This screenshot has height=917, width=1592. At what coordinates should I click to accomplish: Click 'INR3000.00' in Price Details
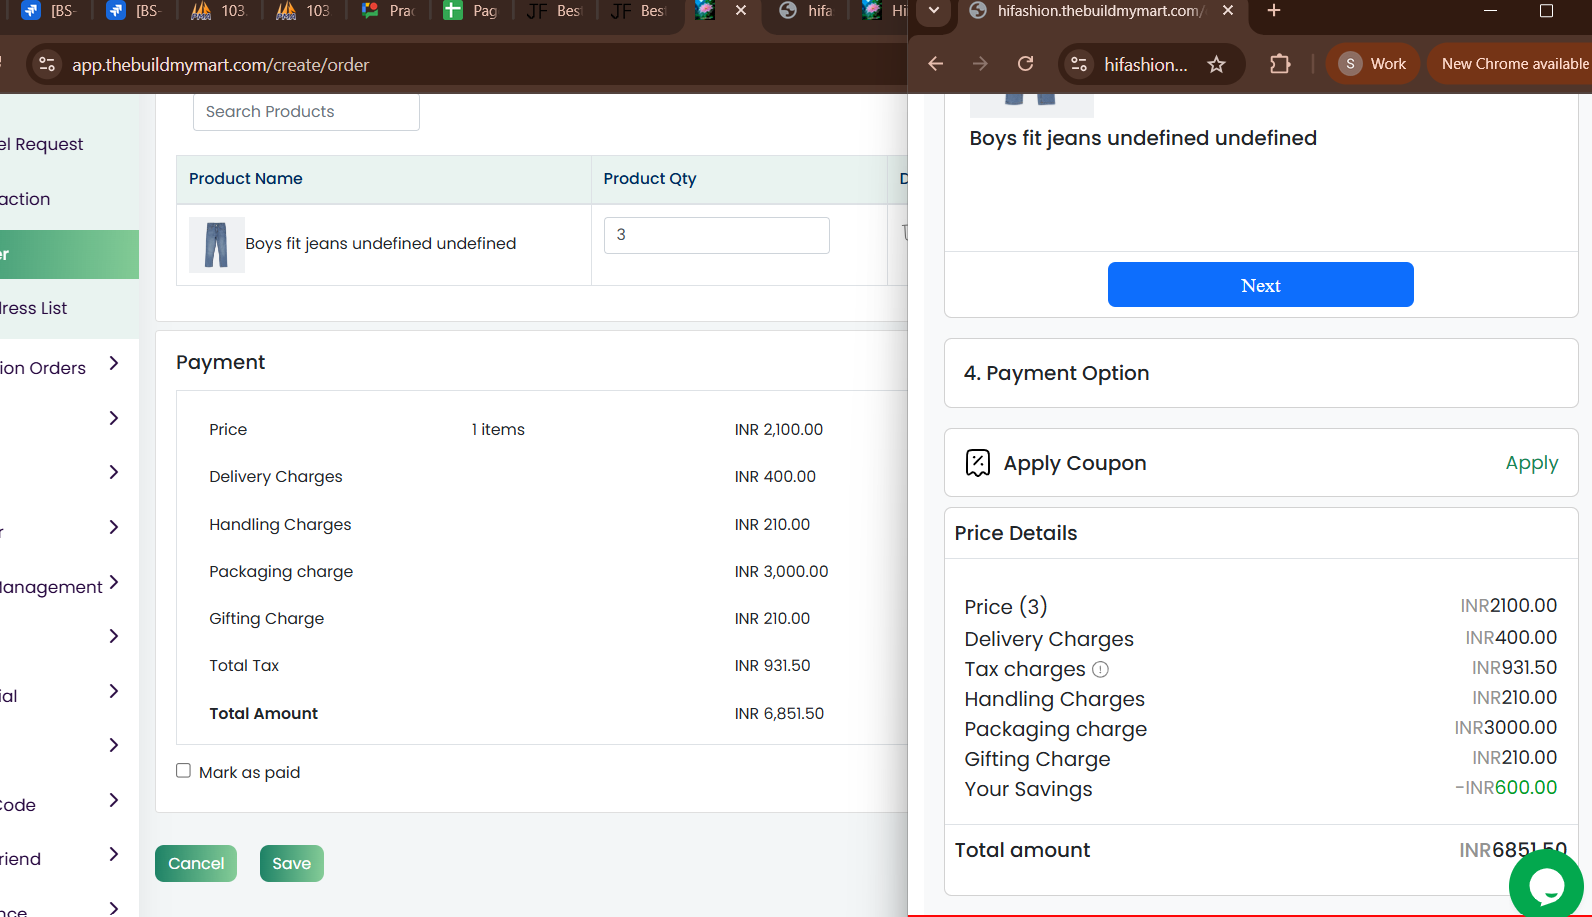tap(1506, 727)
